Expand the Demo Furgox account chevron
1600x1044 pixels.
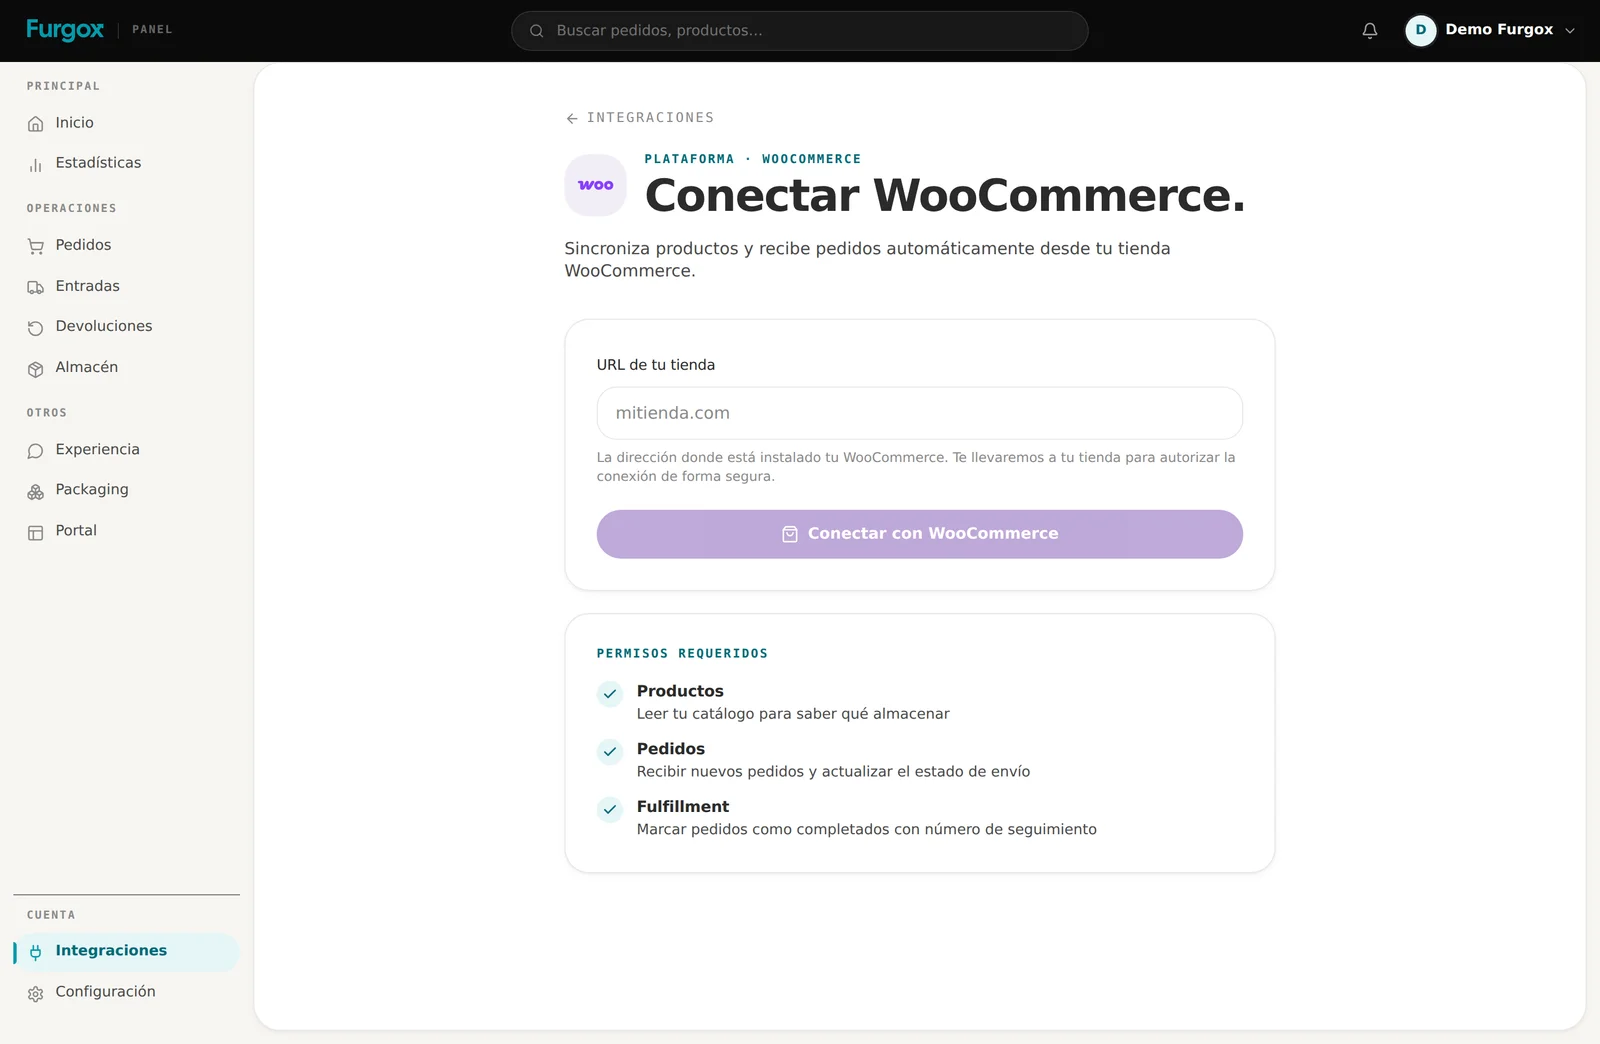1570,31
